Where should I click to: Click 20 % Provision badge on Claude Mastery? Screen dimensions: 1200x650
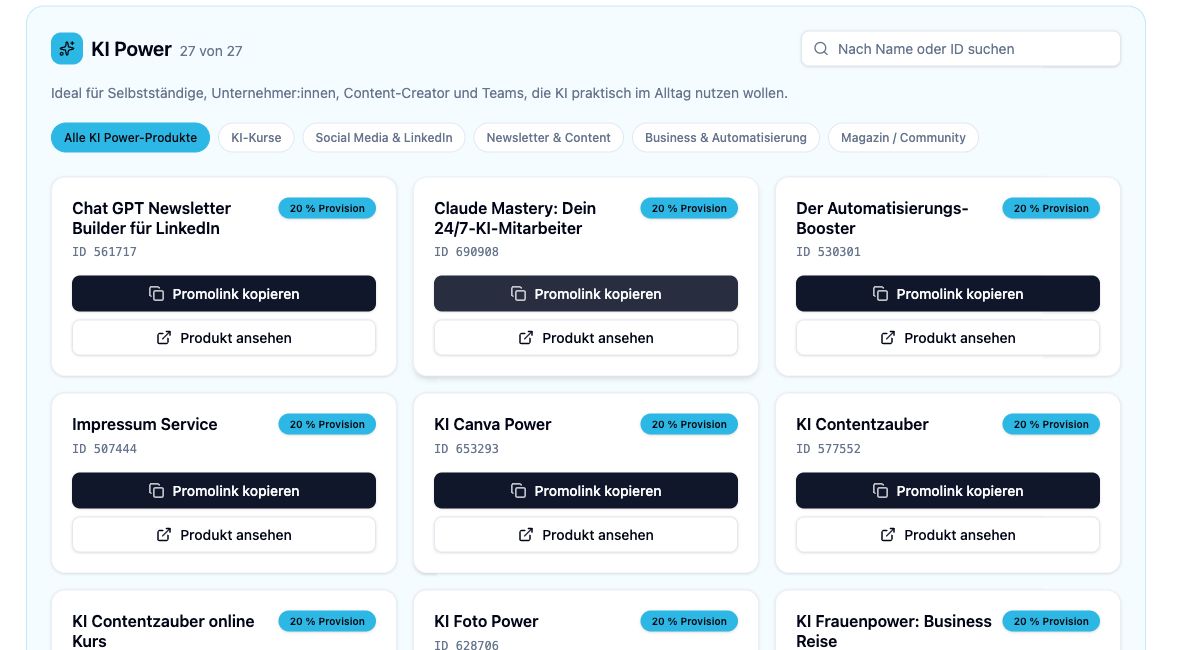point(689,208)
